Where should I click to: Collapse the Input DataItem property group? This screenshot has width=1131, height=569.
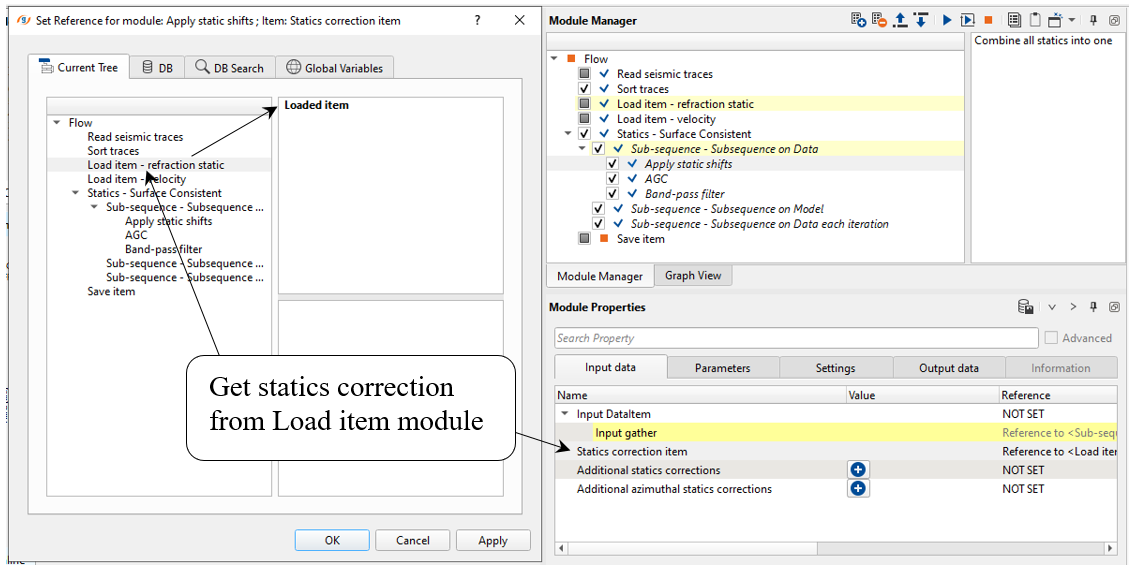(x=565, y=414)
